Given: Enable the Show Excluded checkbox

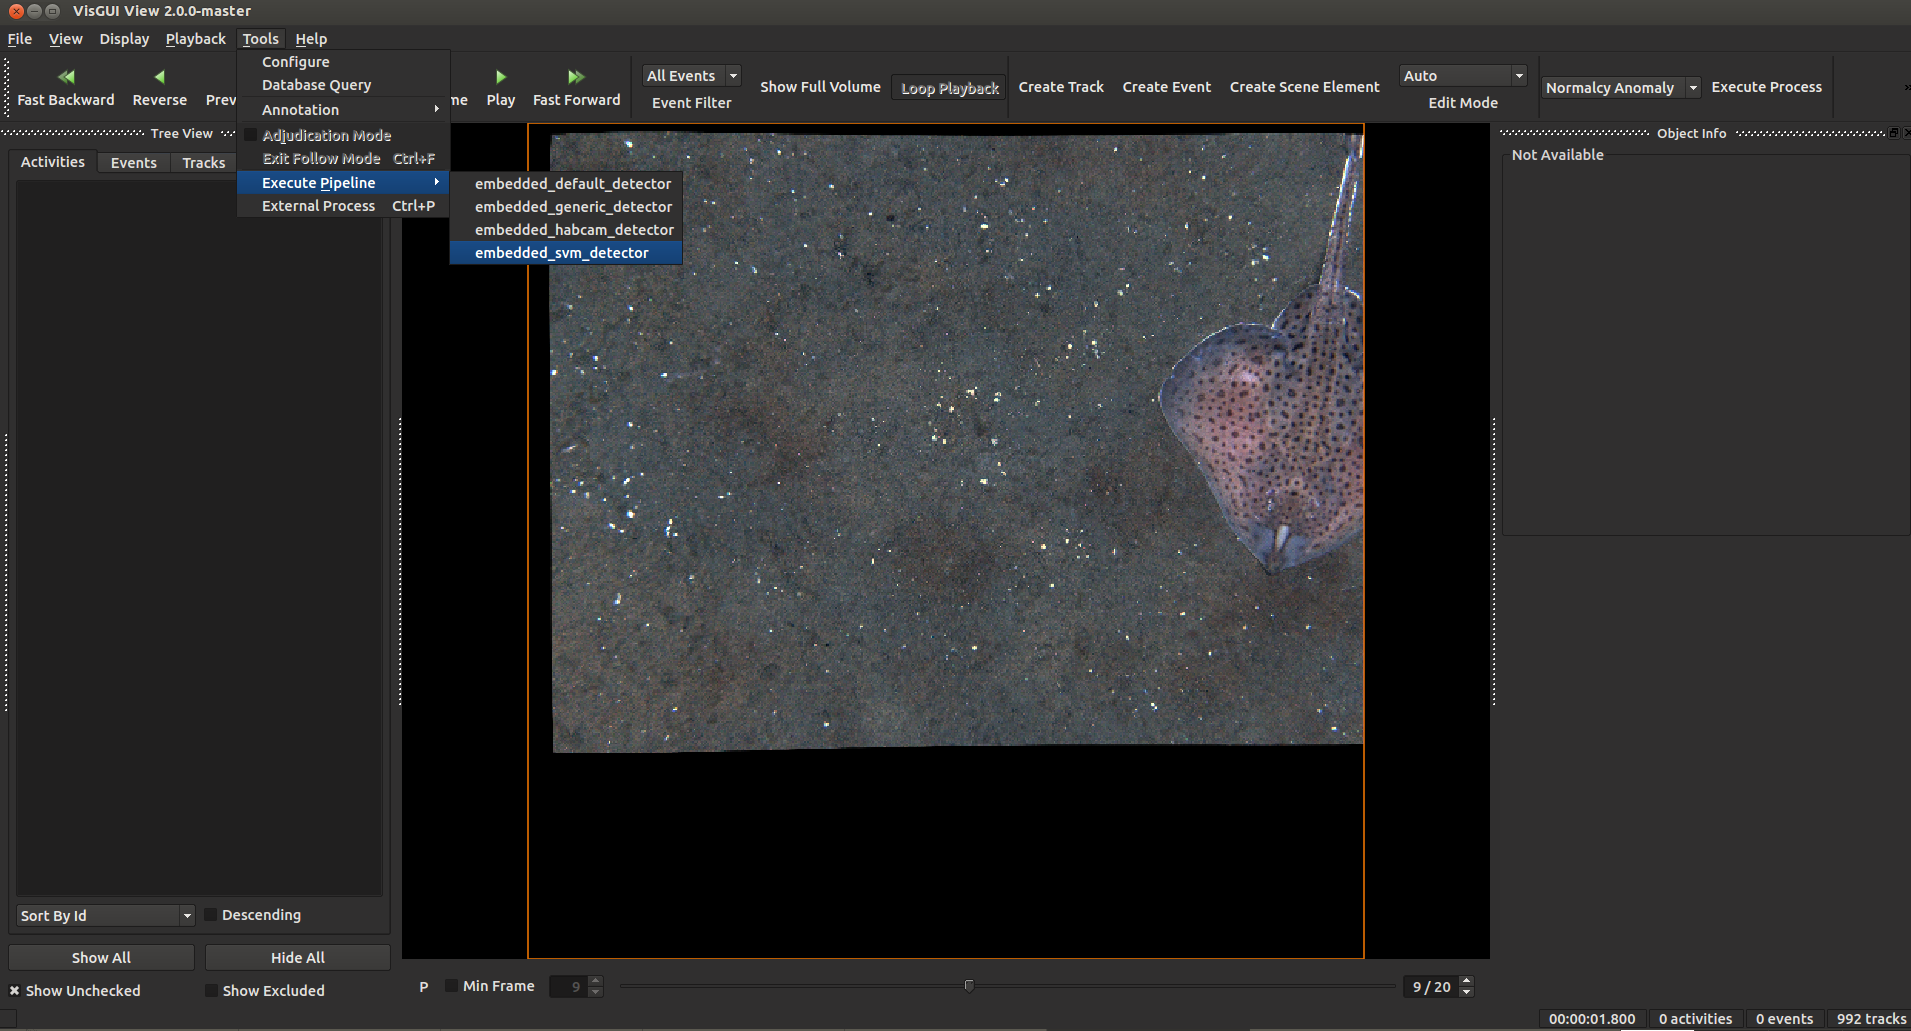Looking at the screenshot, I should tap(211, 991).
